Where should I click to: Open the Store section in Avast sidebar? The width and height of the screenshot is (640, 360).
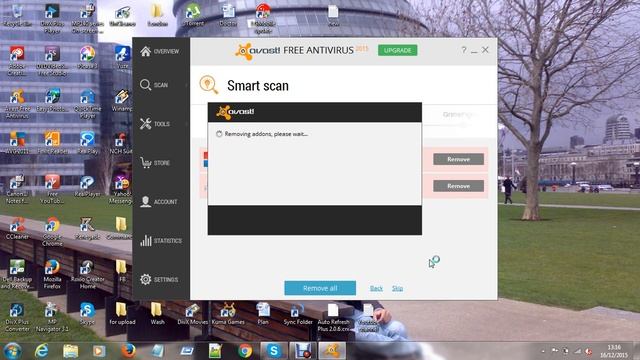[155, 162]
